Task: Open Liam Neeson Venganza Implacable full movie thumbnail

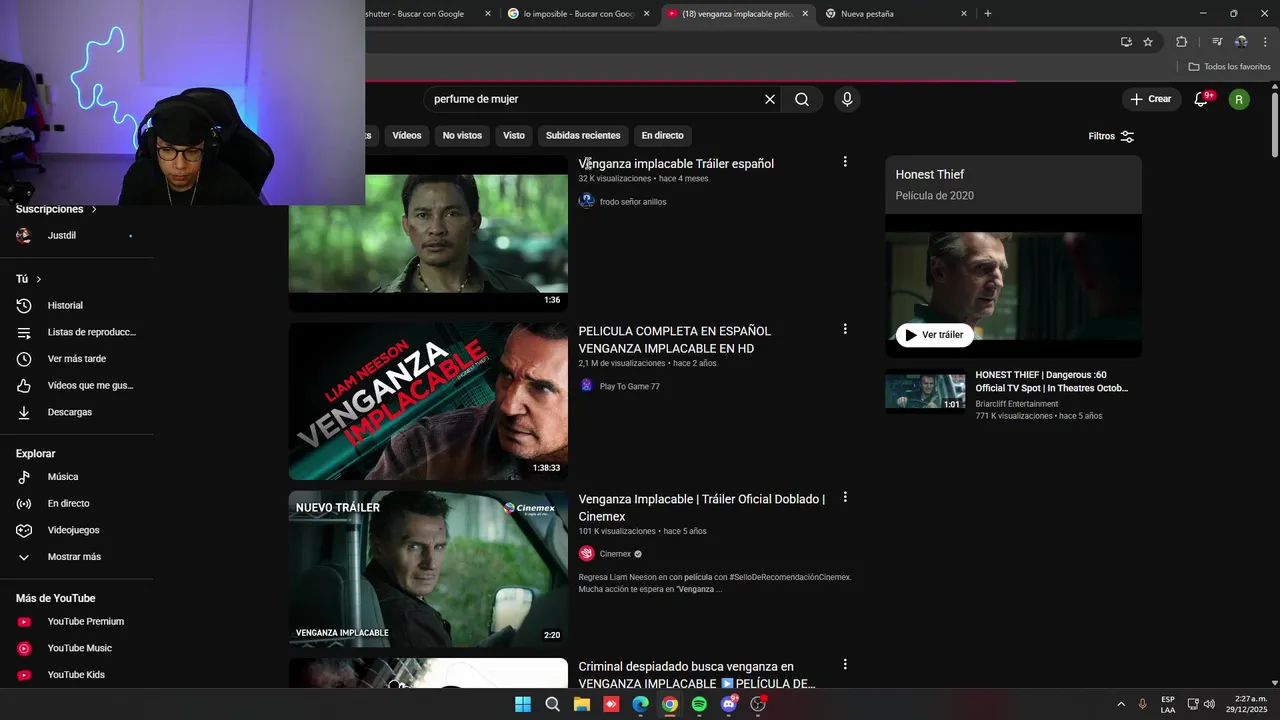Action: coord(428,401)
